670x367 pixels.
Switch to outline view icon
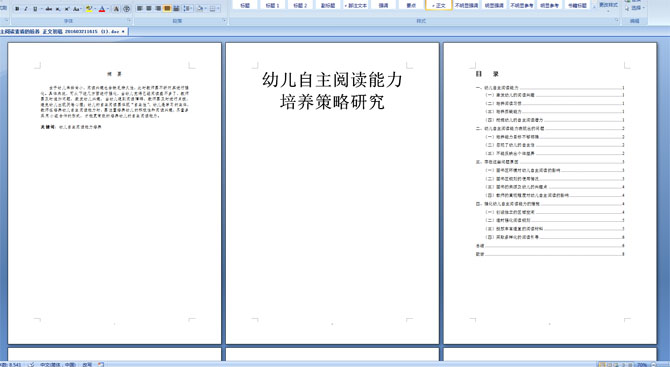[x=624, y=364]
